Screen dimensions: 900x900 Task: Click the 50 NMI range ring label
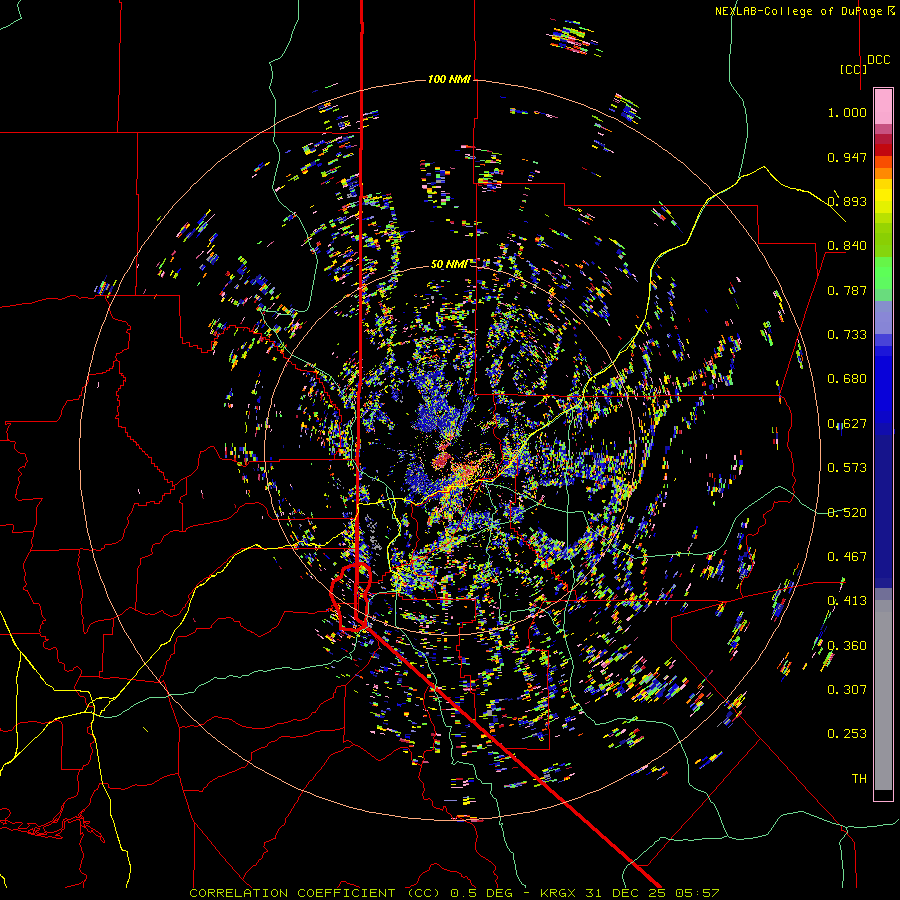click(449, 264)
